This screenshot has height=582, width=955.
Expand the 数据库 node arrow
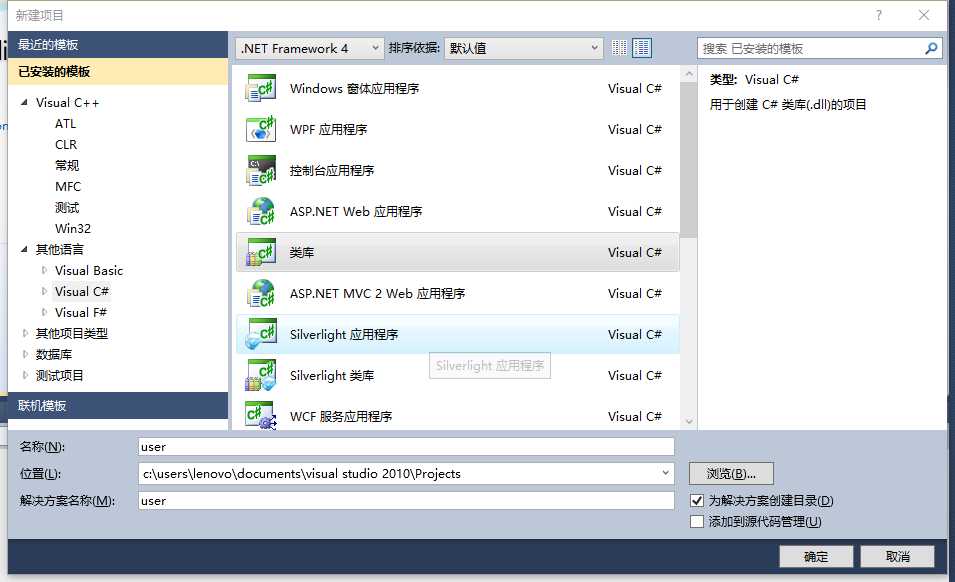25,354
